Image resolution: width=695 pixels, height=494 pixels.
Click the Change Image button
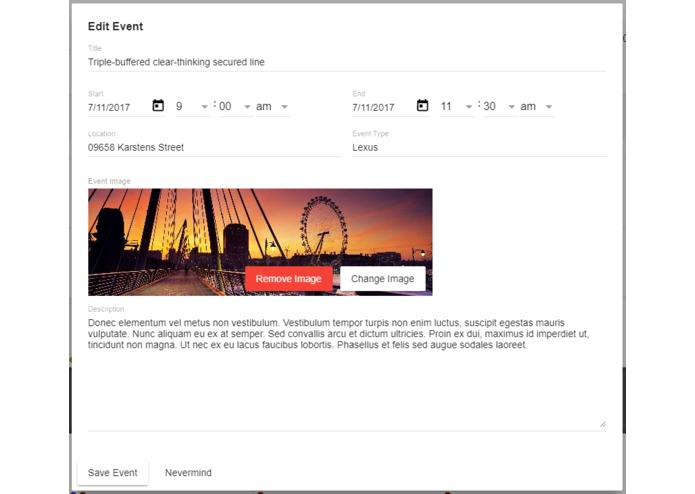tap(383, 279)
